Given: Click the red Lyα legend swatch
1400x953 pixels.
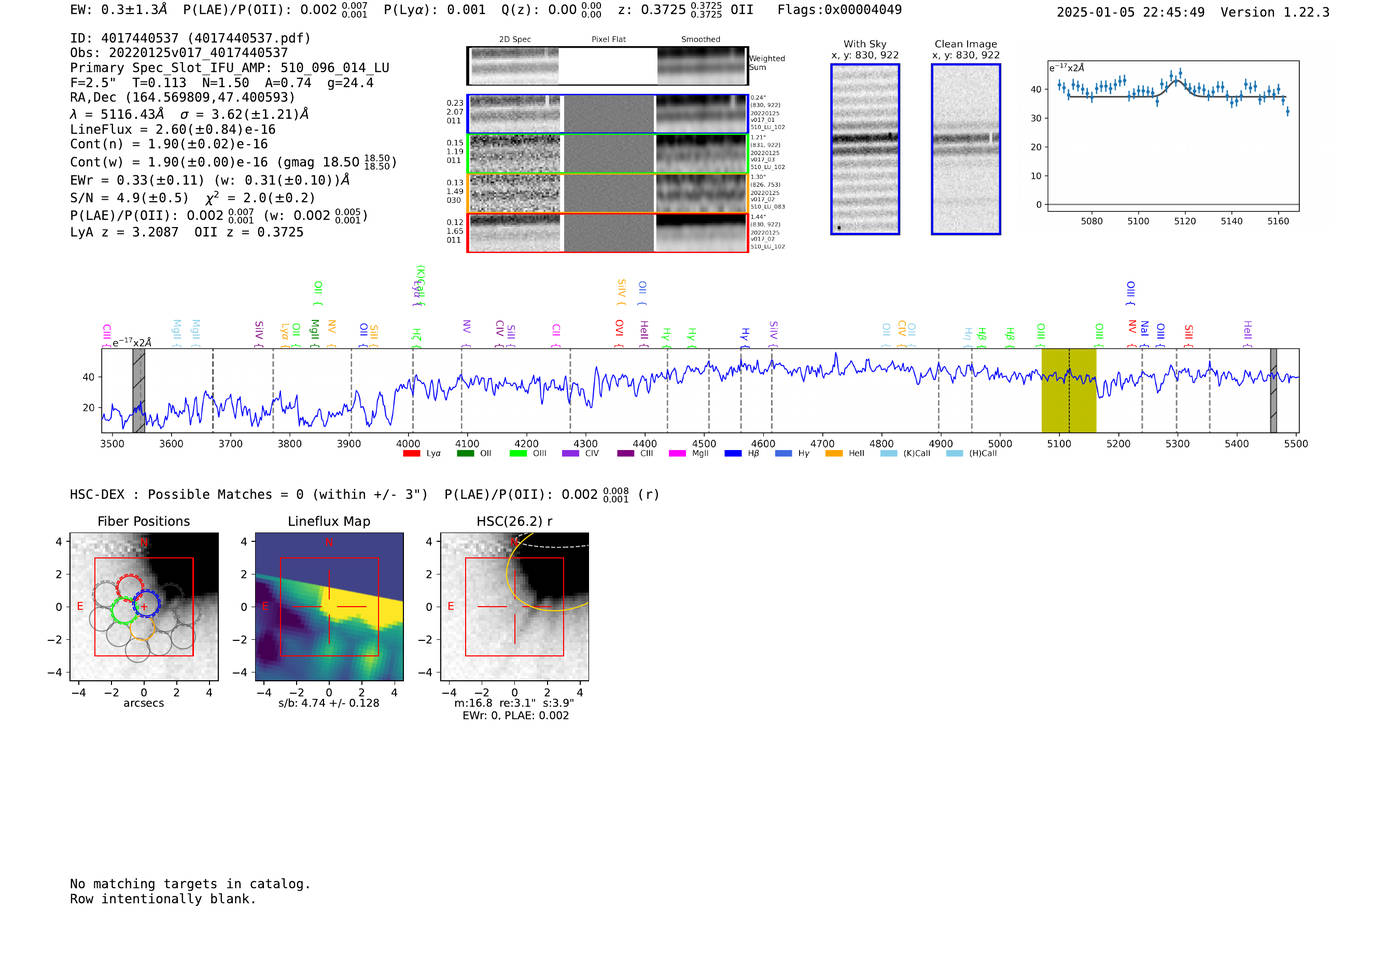Looking at the screenshot, I should coord(411,454).
